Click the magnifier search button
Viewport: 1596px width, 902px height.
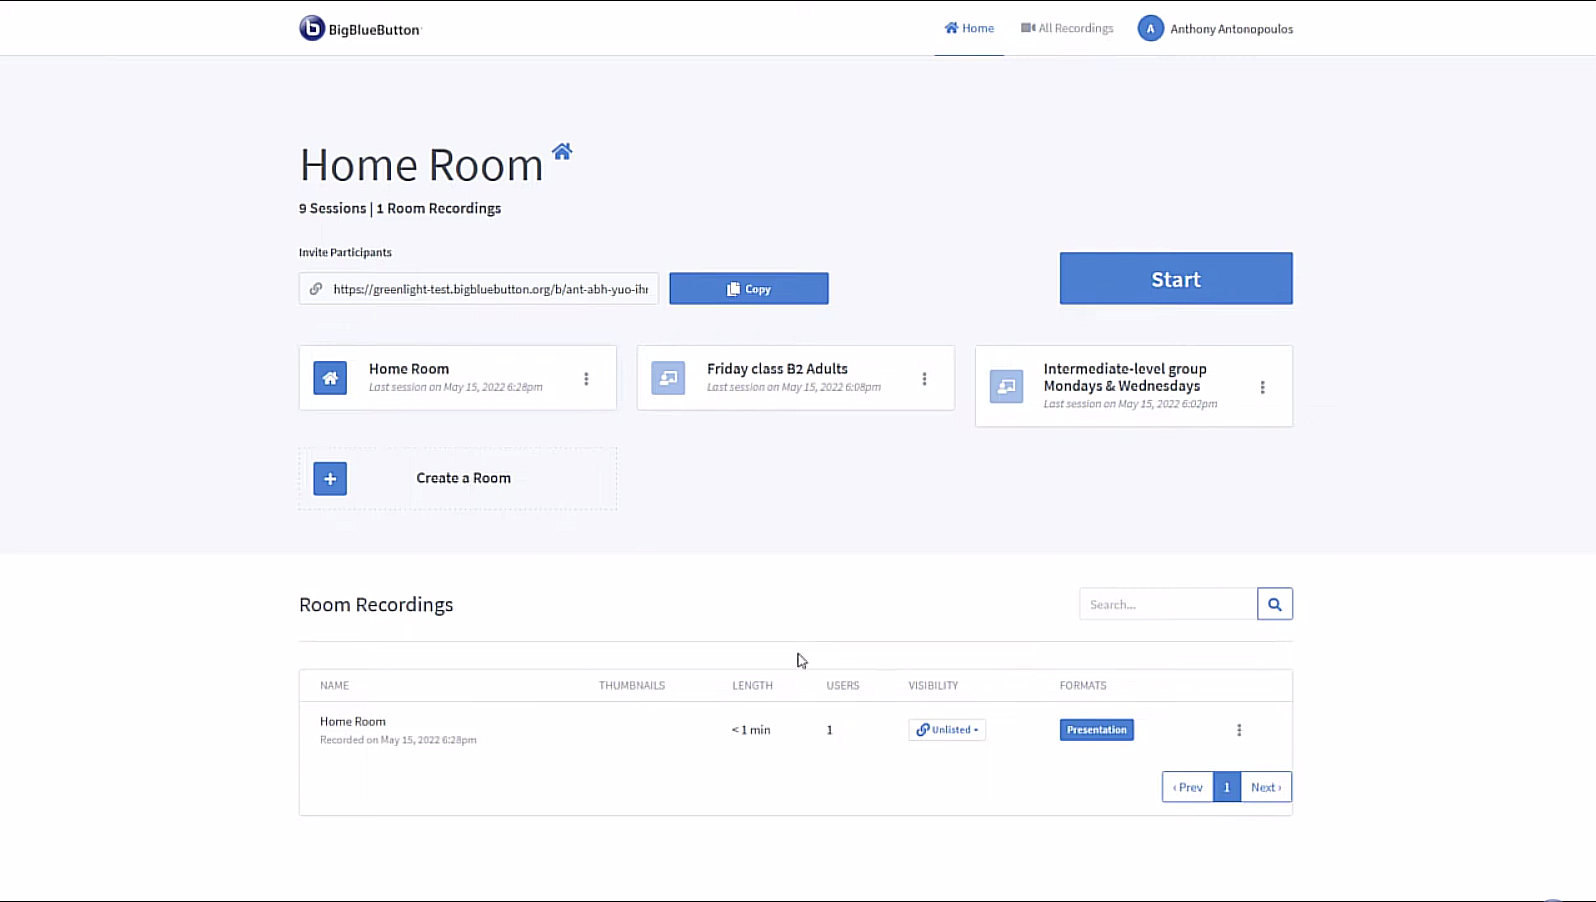(1275, 604)
